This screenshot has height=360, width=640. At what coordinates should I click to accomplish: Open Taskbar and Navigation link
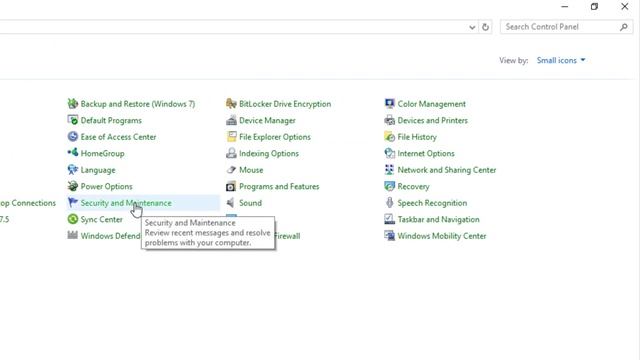438,220
